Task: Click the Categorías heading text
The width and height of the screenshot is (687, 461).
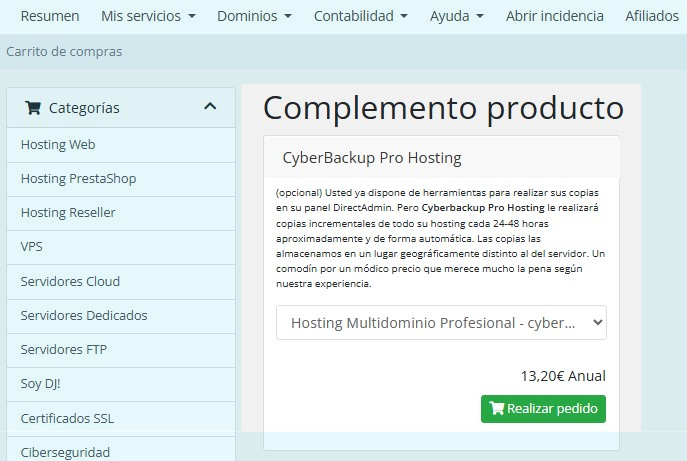Action: click(x=84, y=108)
